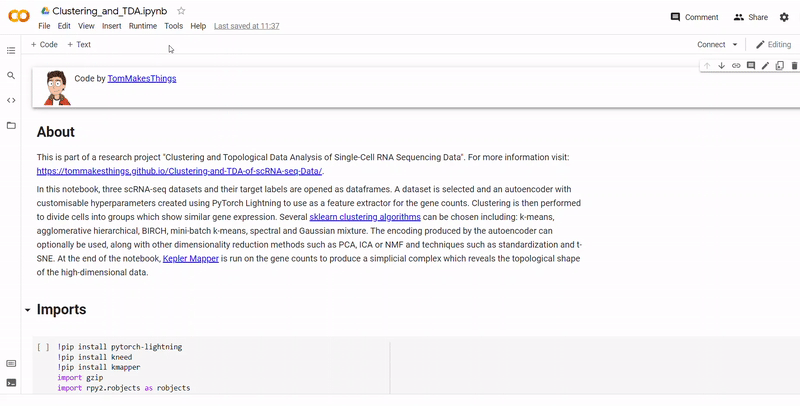The image size is (800, 406).
Task: Click '!pip install kmapper' code line
Action: click(99, 367)
